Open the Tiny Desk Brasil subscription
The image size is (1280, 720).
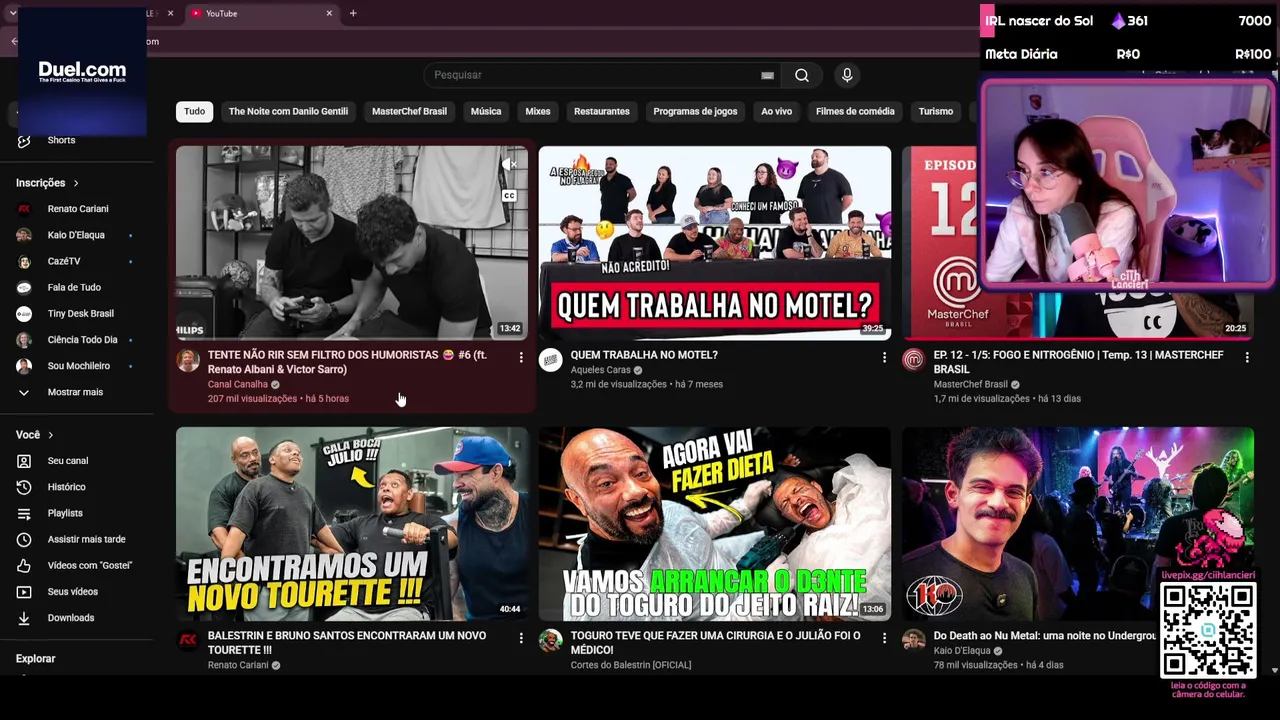75,314
